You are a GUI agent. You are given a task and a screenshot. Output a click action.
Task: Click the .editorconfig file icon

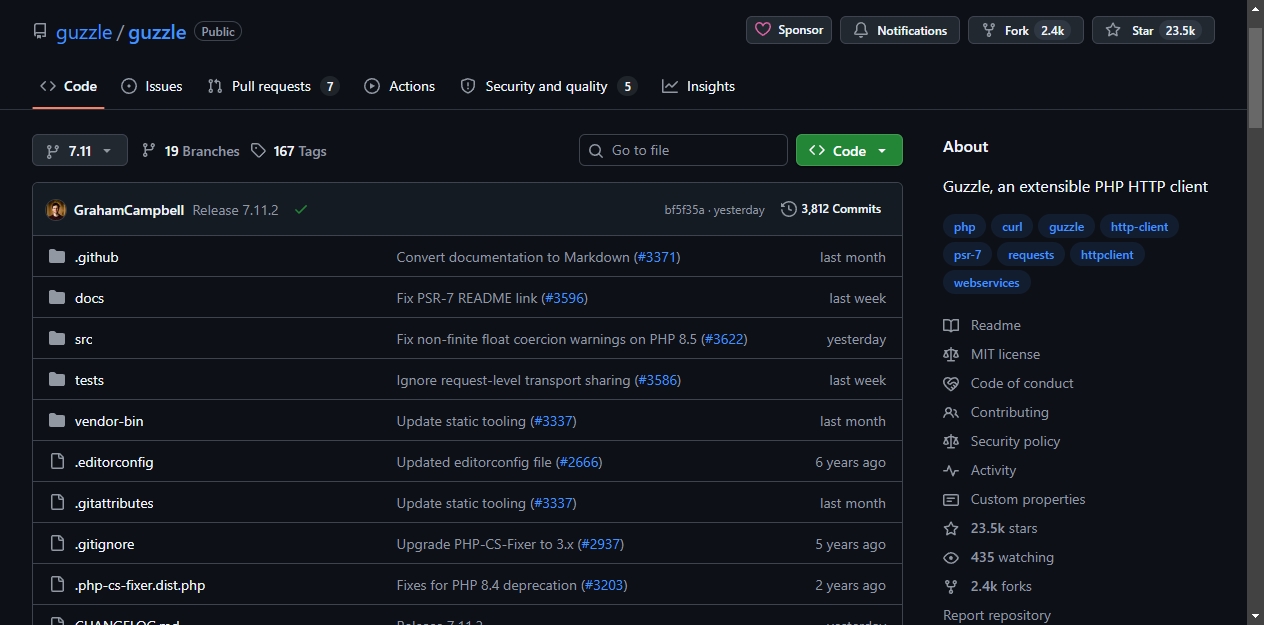[x=57, y=462]
